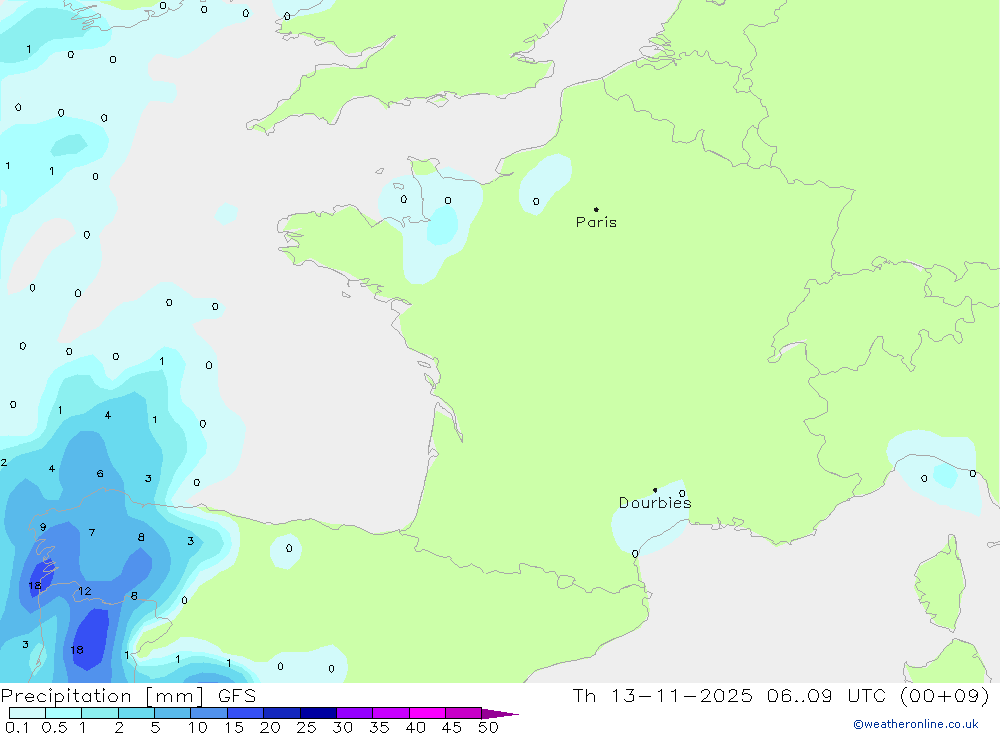Select the Dourbies location dot marker

click(x=655, y=490)
